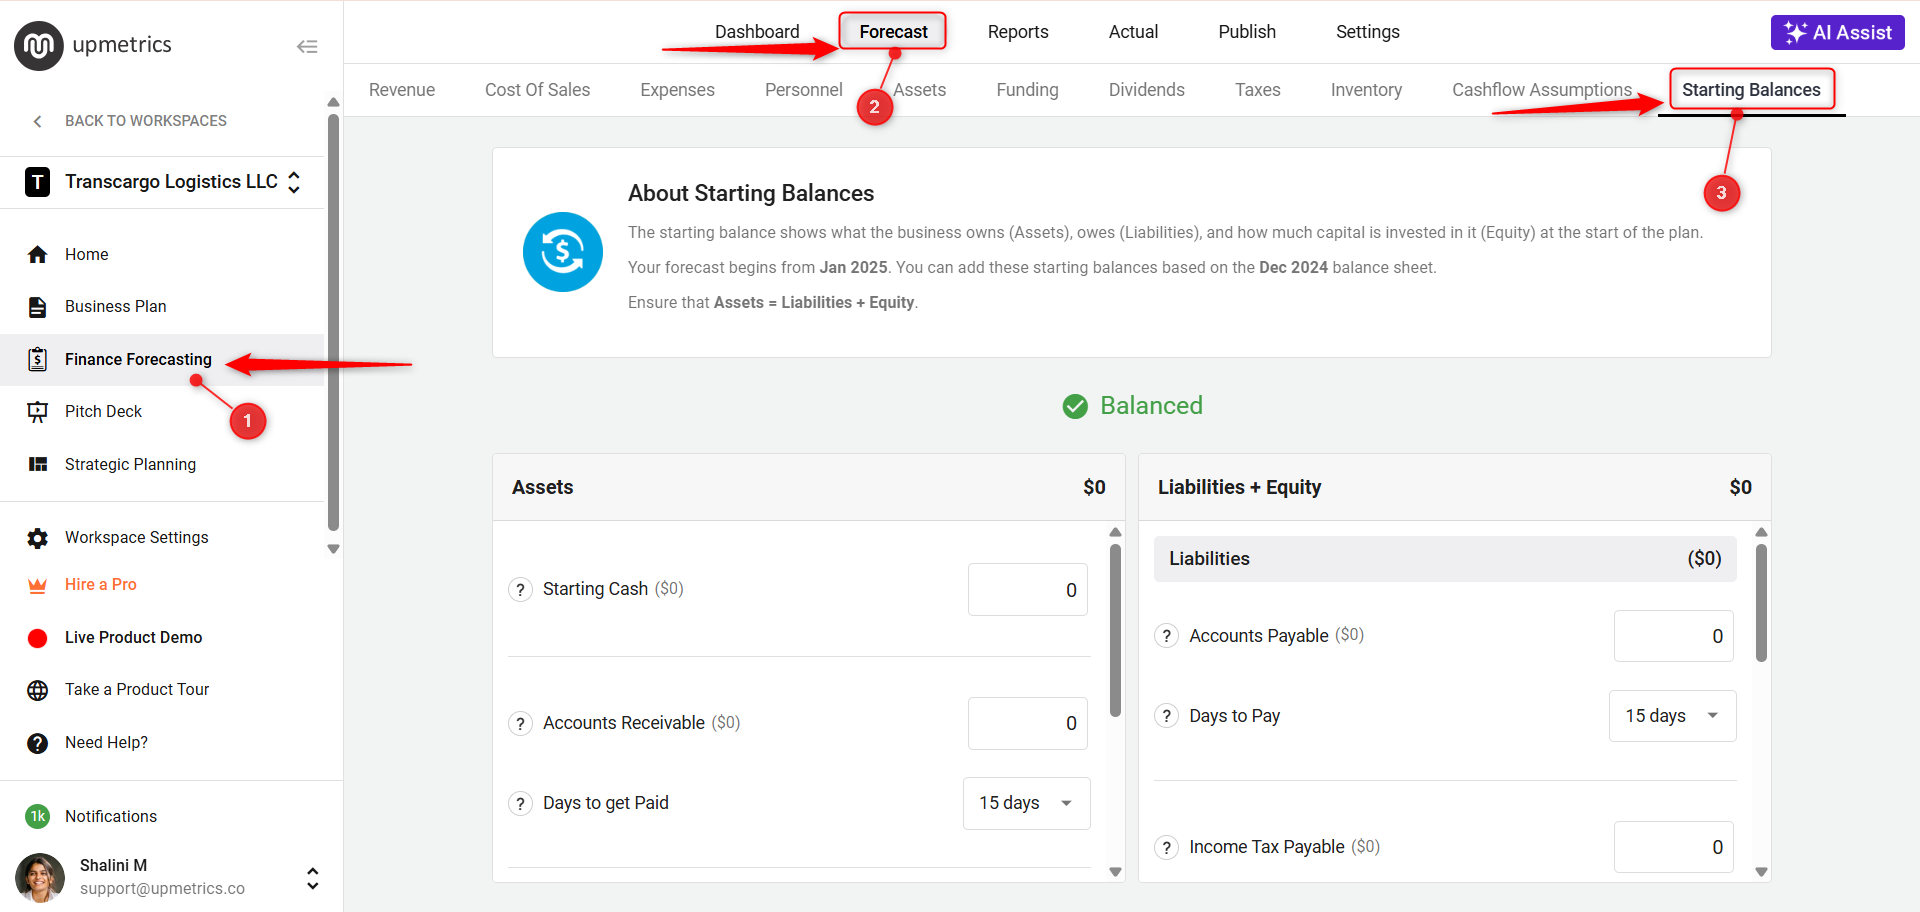Click the help icon beside Days to Pay

[x=1166, y=716]
